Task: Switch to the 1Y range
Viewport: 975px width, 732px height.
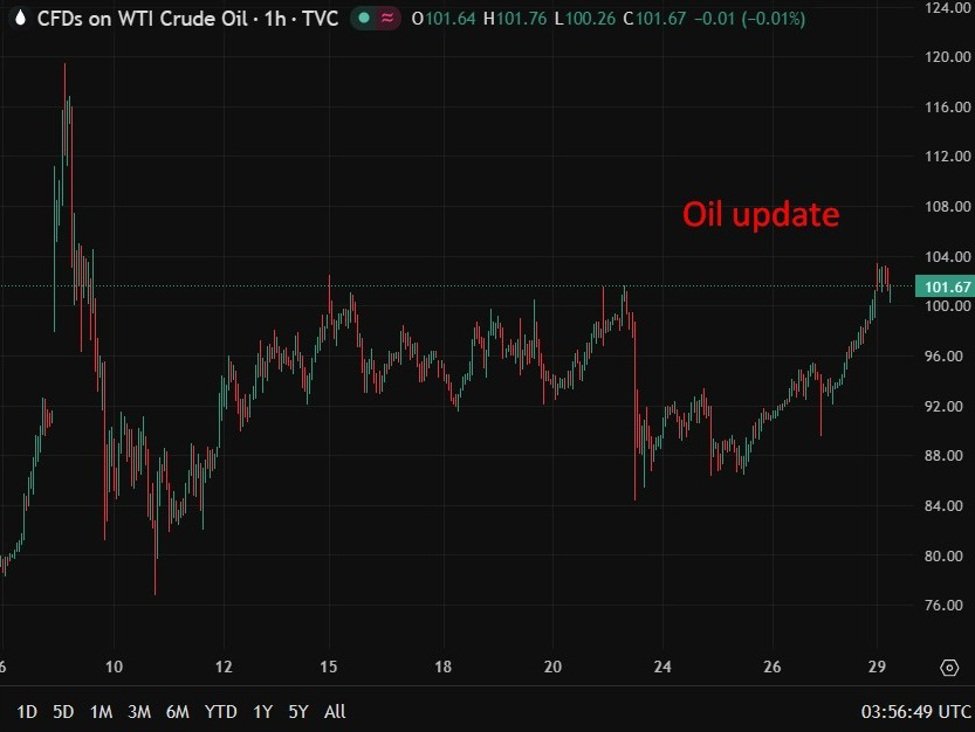Action: tap(262, 712)
